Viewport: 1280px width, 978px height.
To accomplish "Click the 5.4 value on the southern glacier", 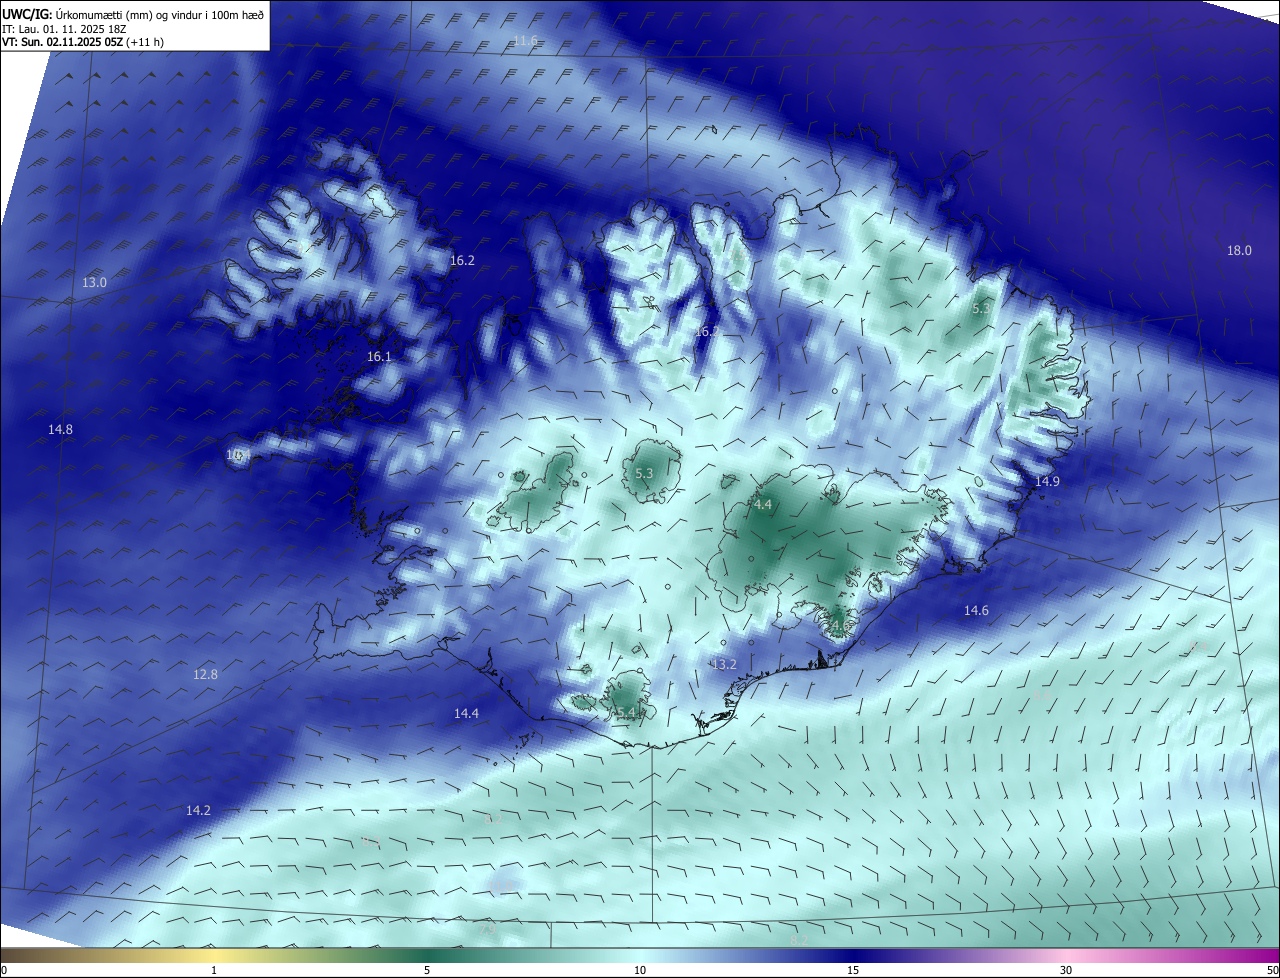I will (625, 712).
